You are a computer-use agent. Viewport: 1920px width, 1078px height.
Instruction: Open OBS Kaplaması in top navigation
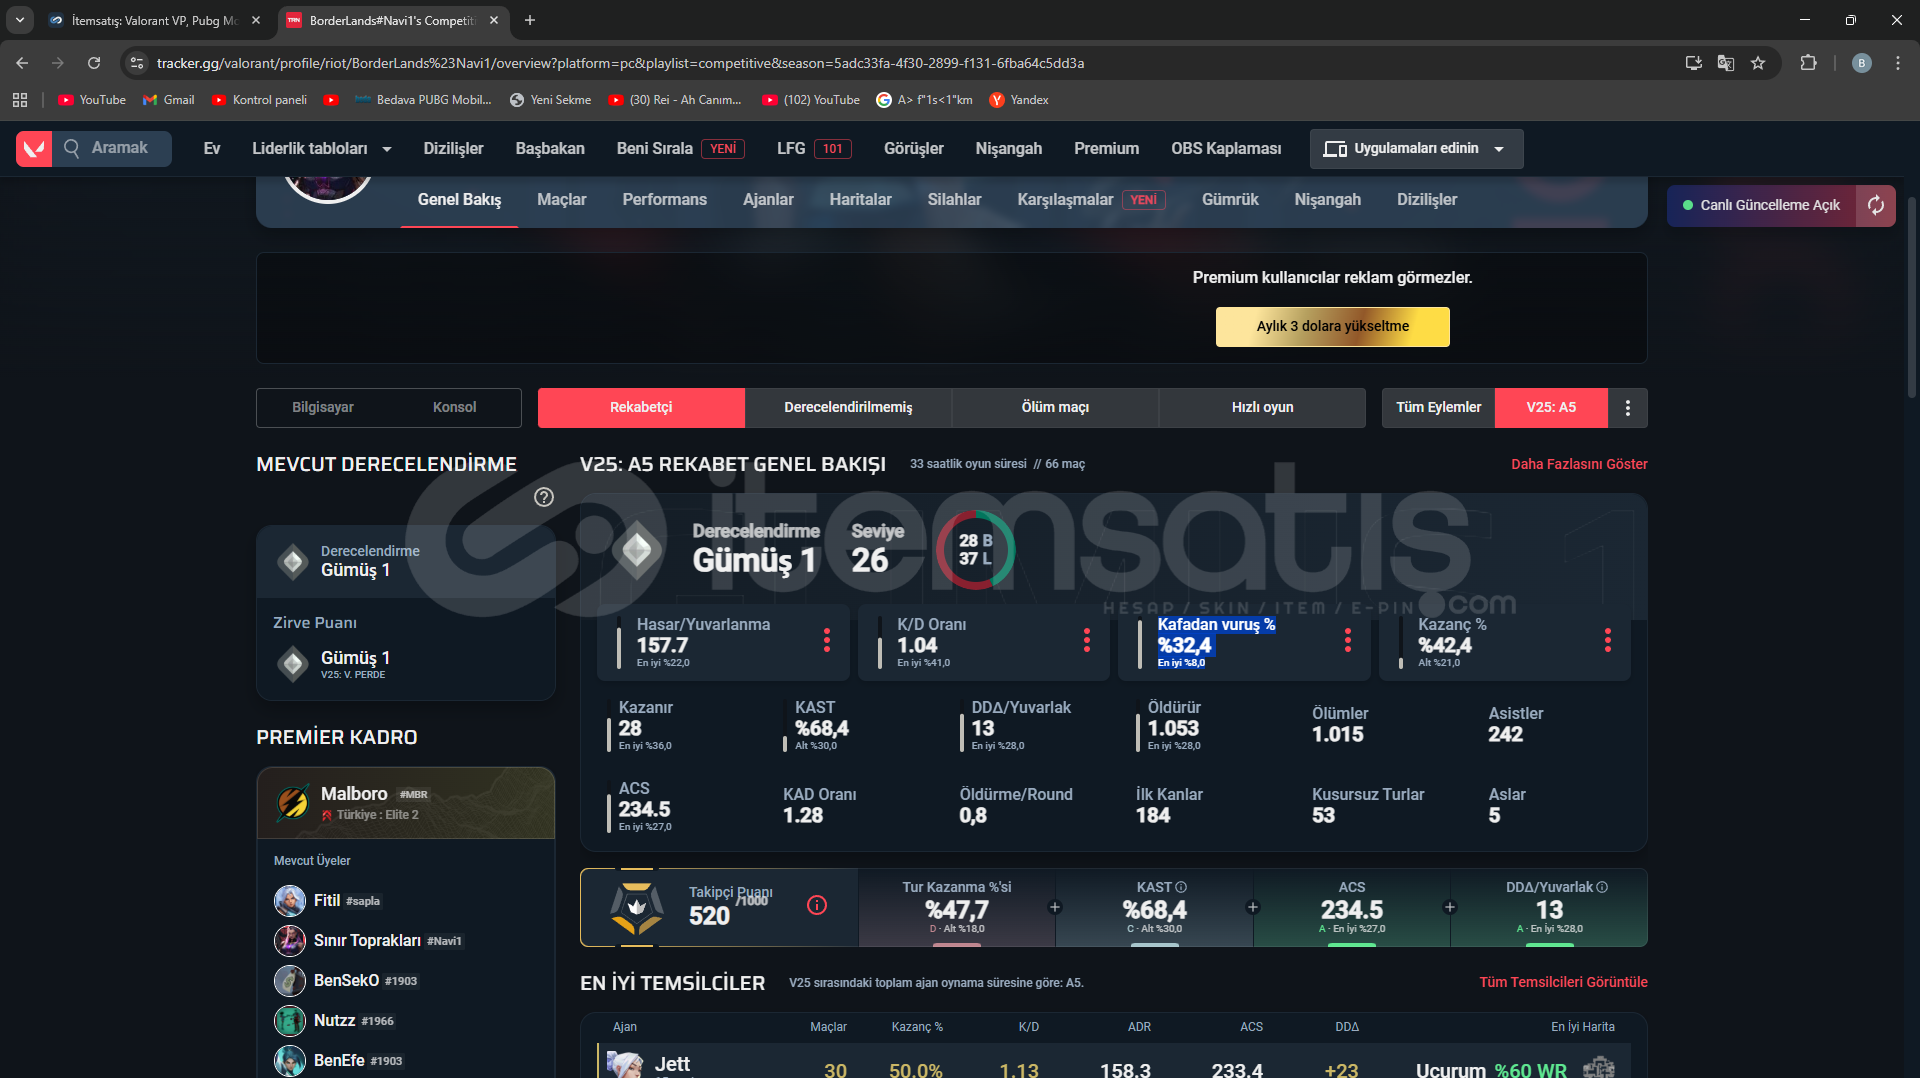coord(1226,149)
